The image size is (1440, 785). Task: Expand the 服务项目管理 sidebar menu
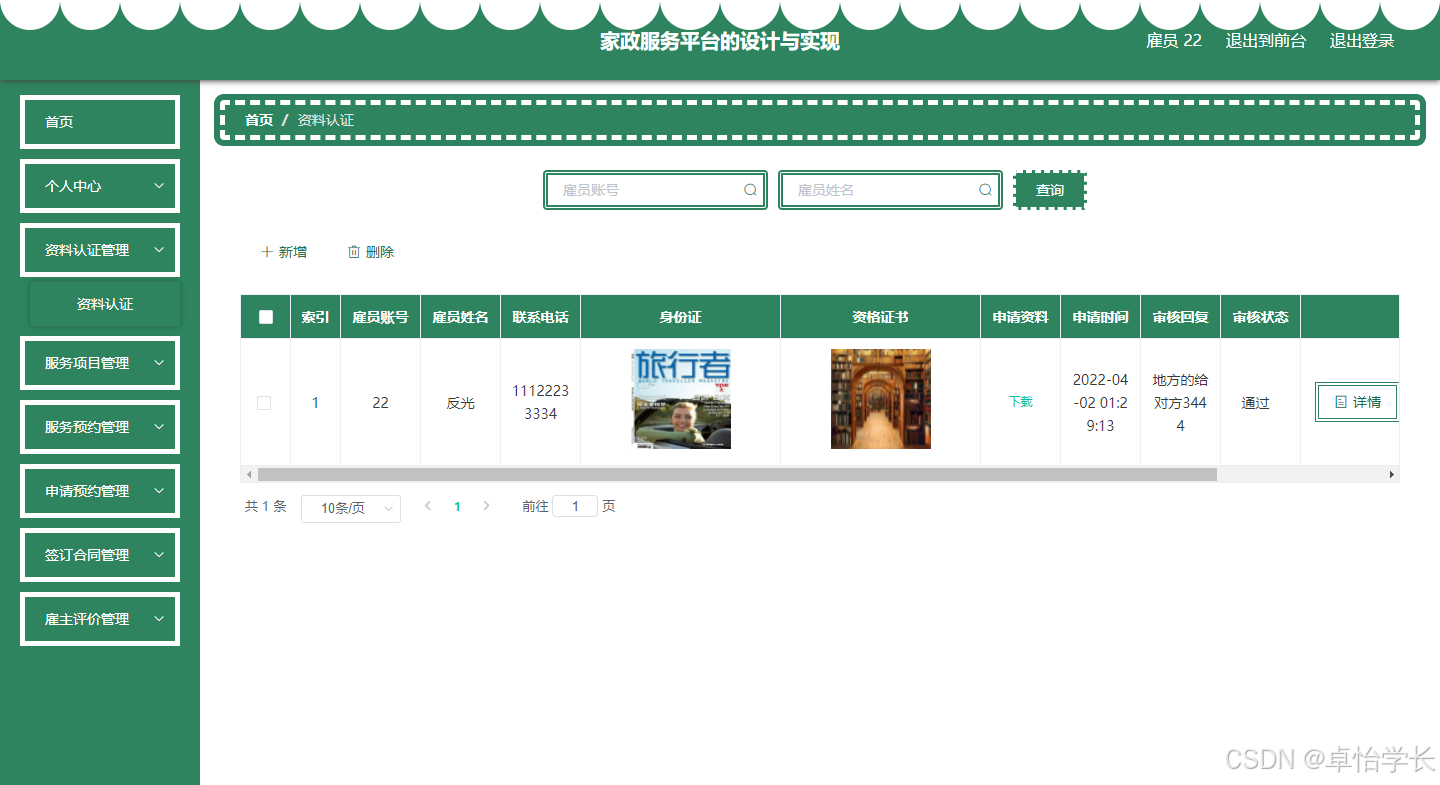coord(100,363)
